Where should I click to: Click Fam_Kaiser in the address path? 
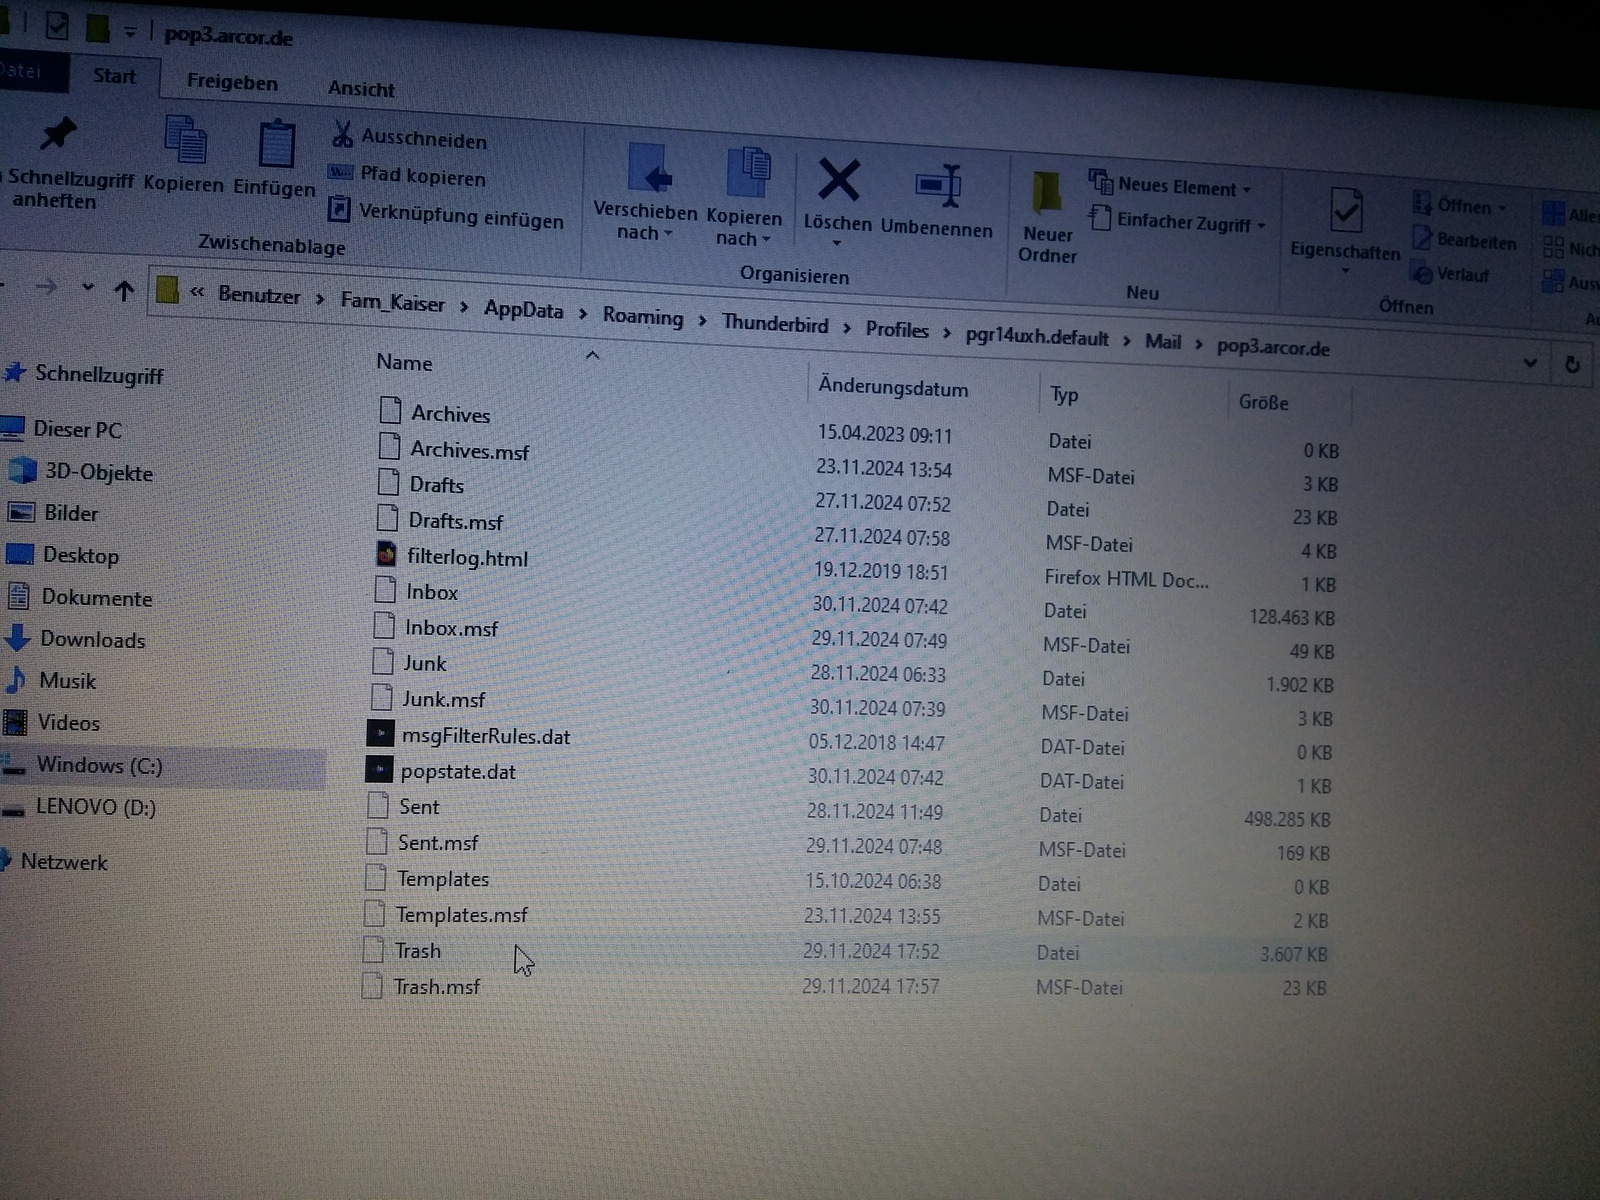tap(392, 302)
